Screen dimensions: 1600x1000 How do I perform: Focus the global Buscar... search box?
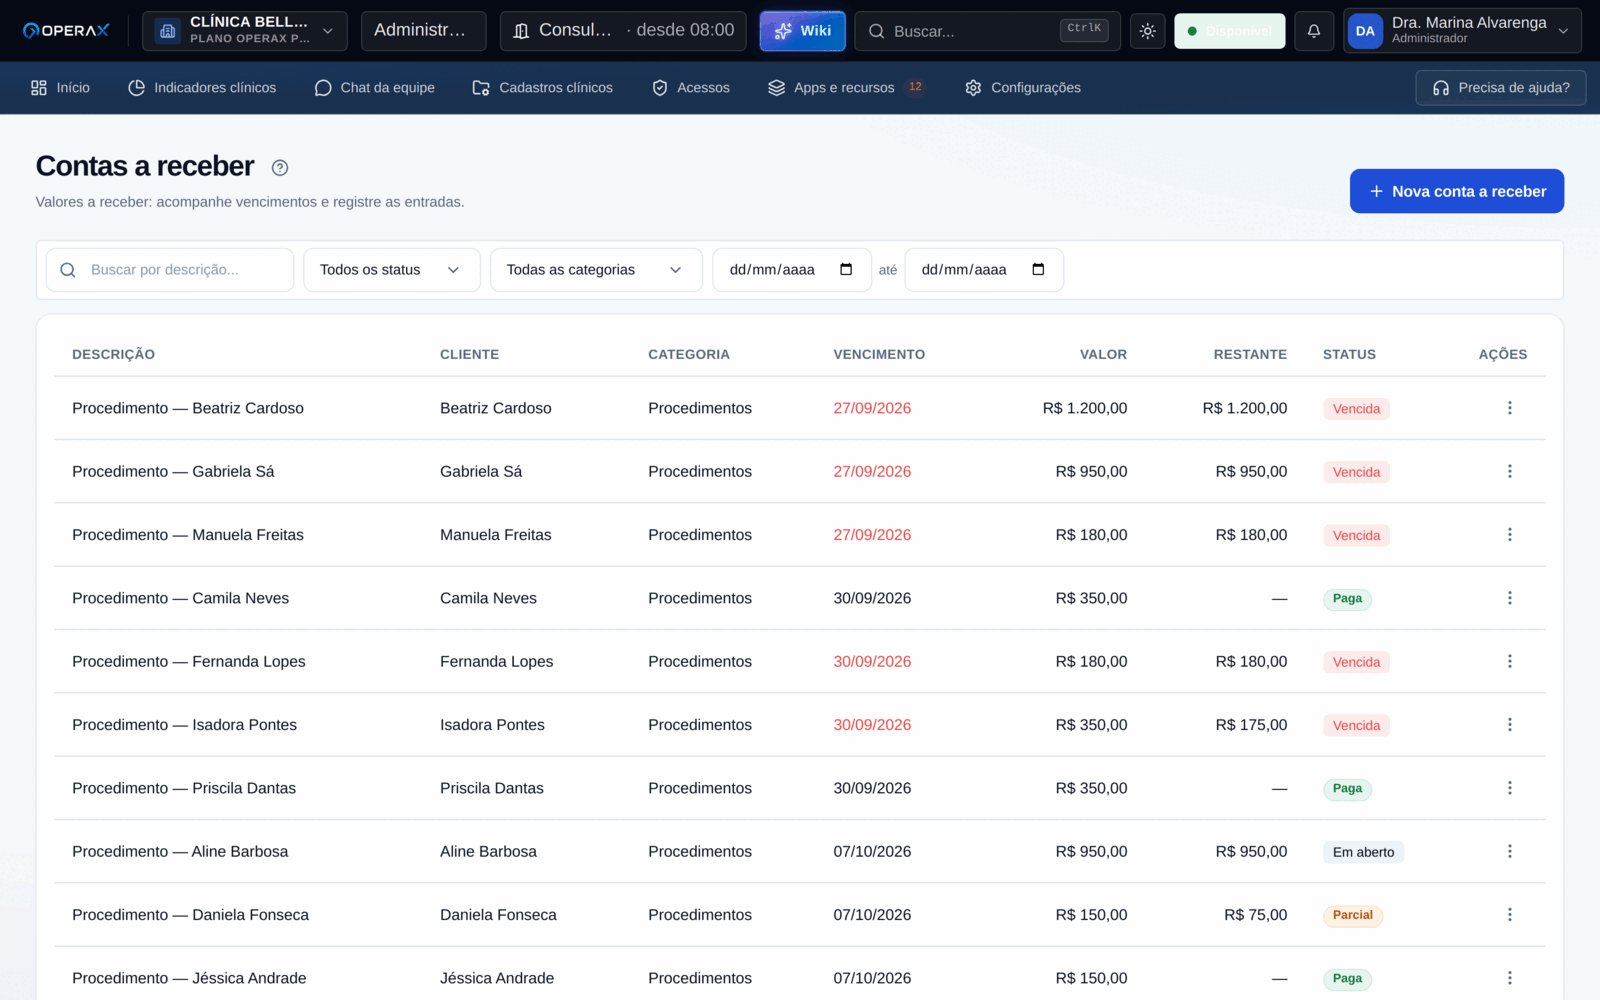(x=987, y=31)
